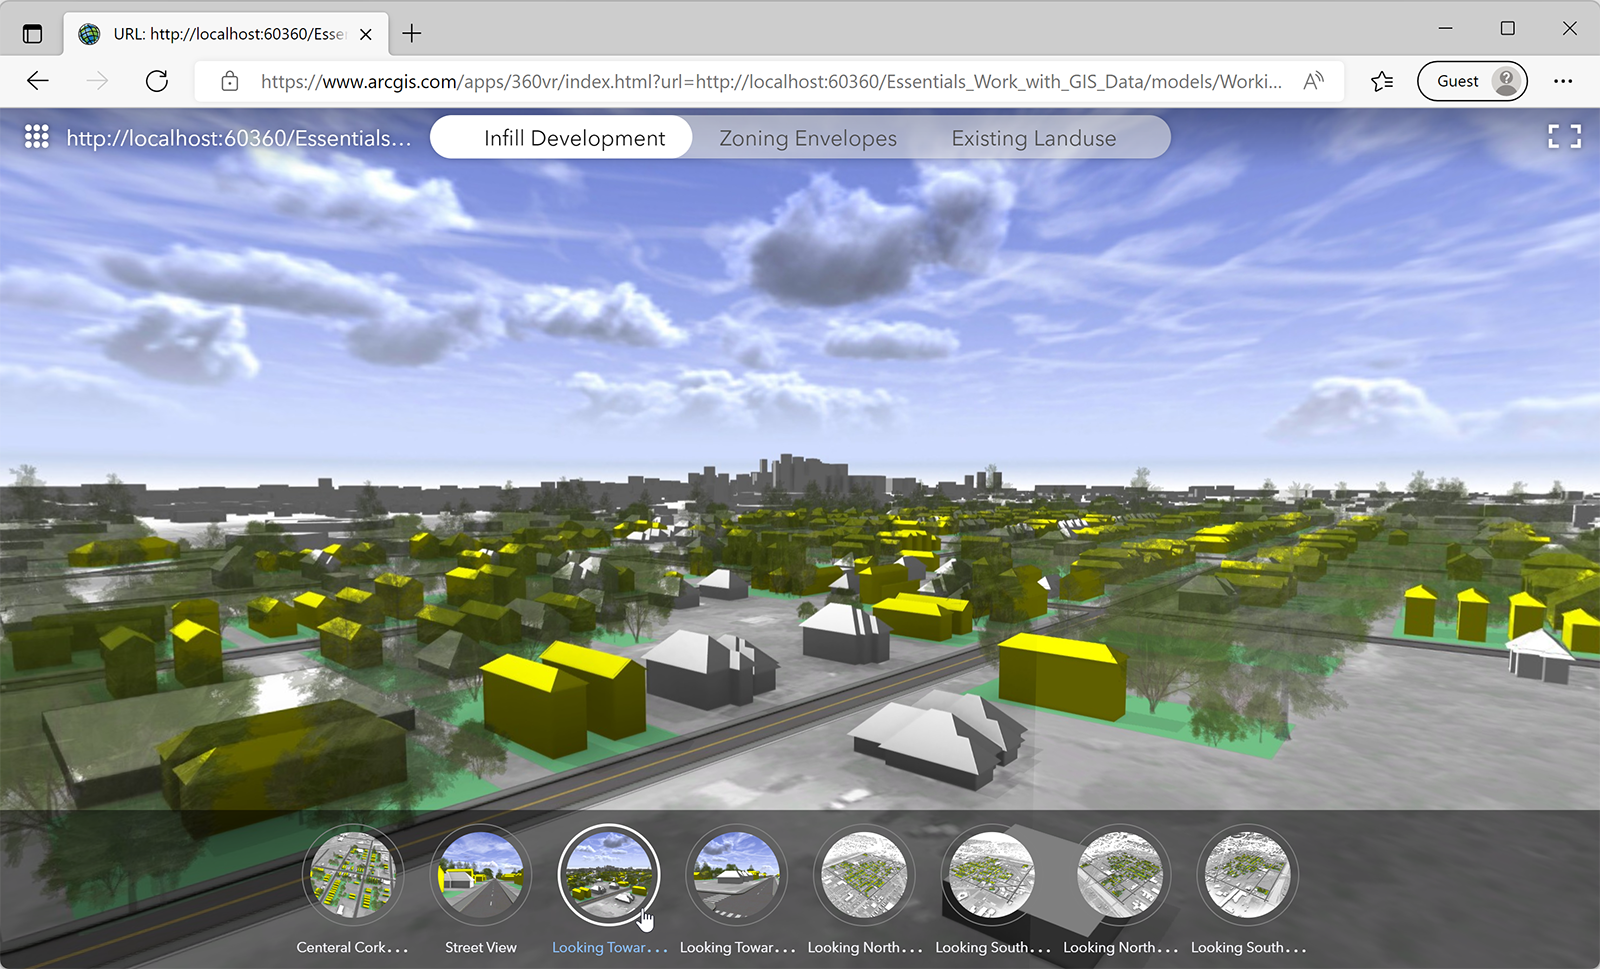
Task: Select the Street View viewpoint thumbnail
Action: click(481, 874)
